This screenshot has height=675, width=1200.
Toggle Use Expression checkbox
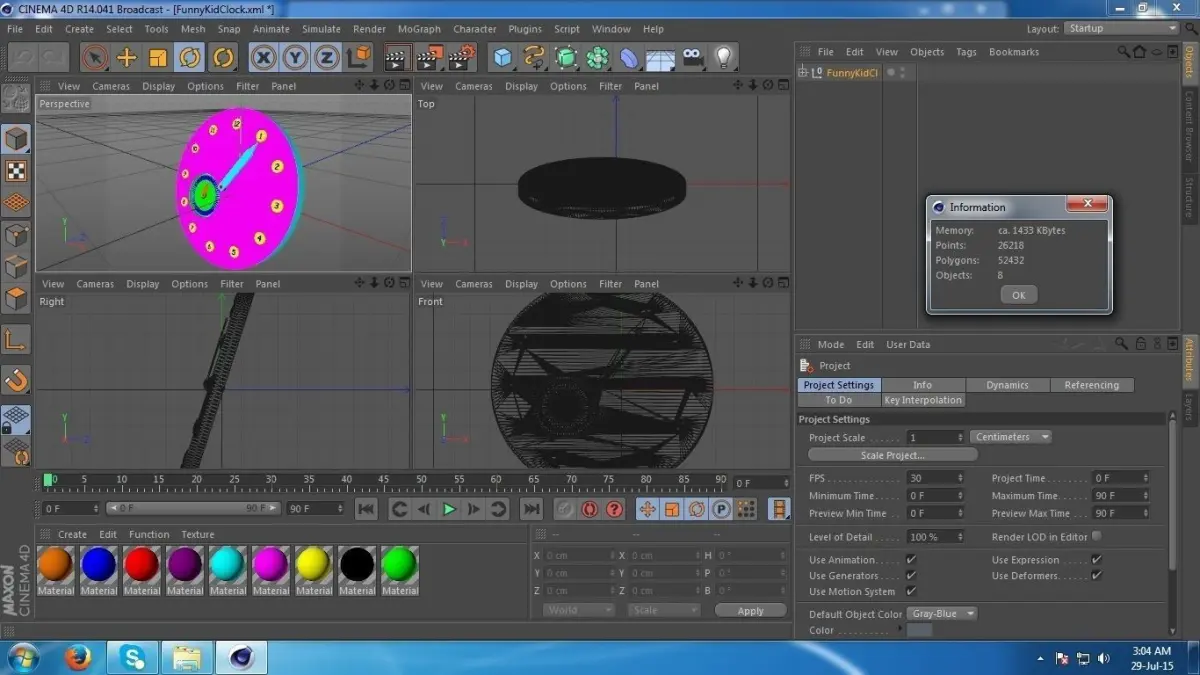[x=1097, y=560]
